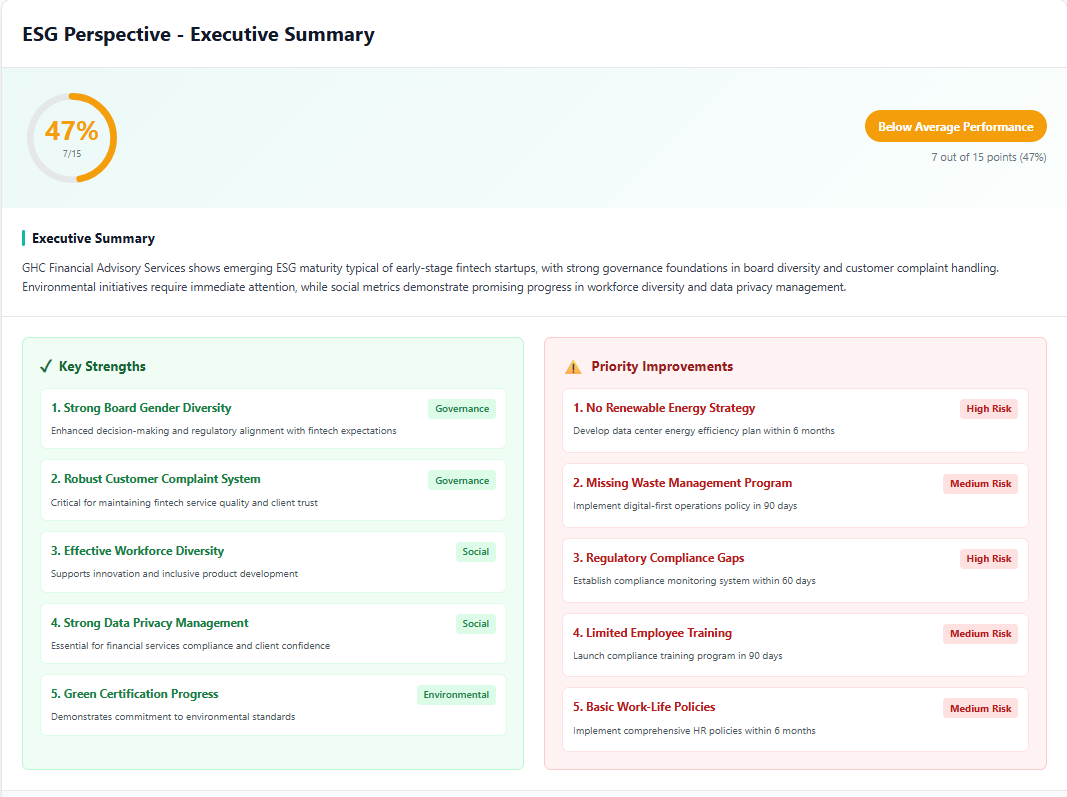This screenshot has height=797, width=1067.
Task: Click the 47% circular score gauge
Action: click(72, 137)
